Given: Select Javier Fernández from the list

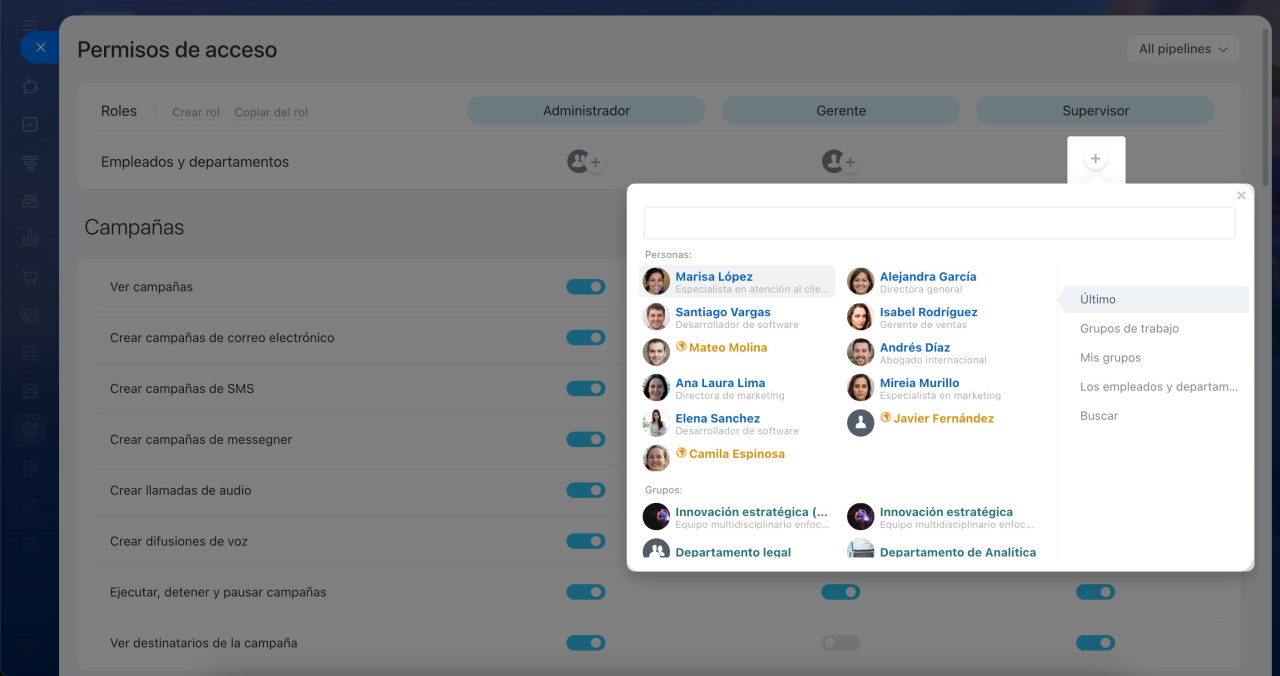Looking at the screenshot, I should 942,423.
